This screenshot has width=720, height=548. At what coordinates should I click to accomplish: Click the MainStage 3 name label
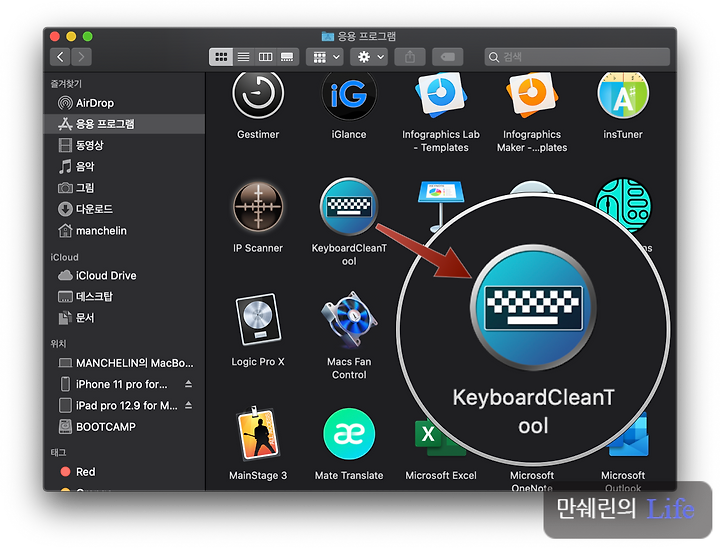tap(258, 475)
